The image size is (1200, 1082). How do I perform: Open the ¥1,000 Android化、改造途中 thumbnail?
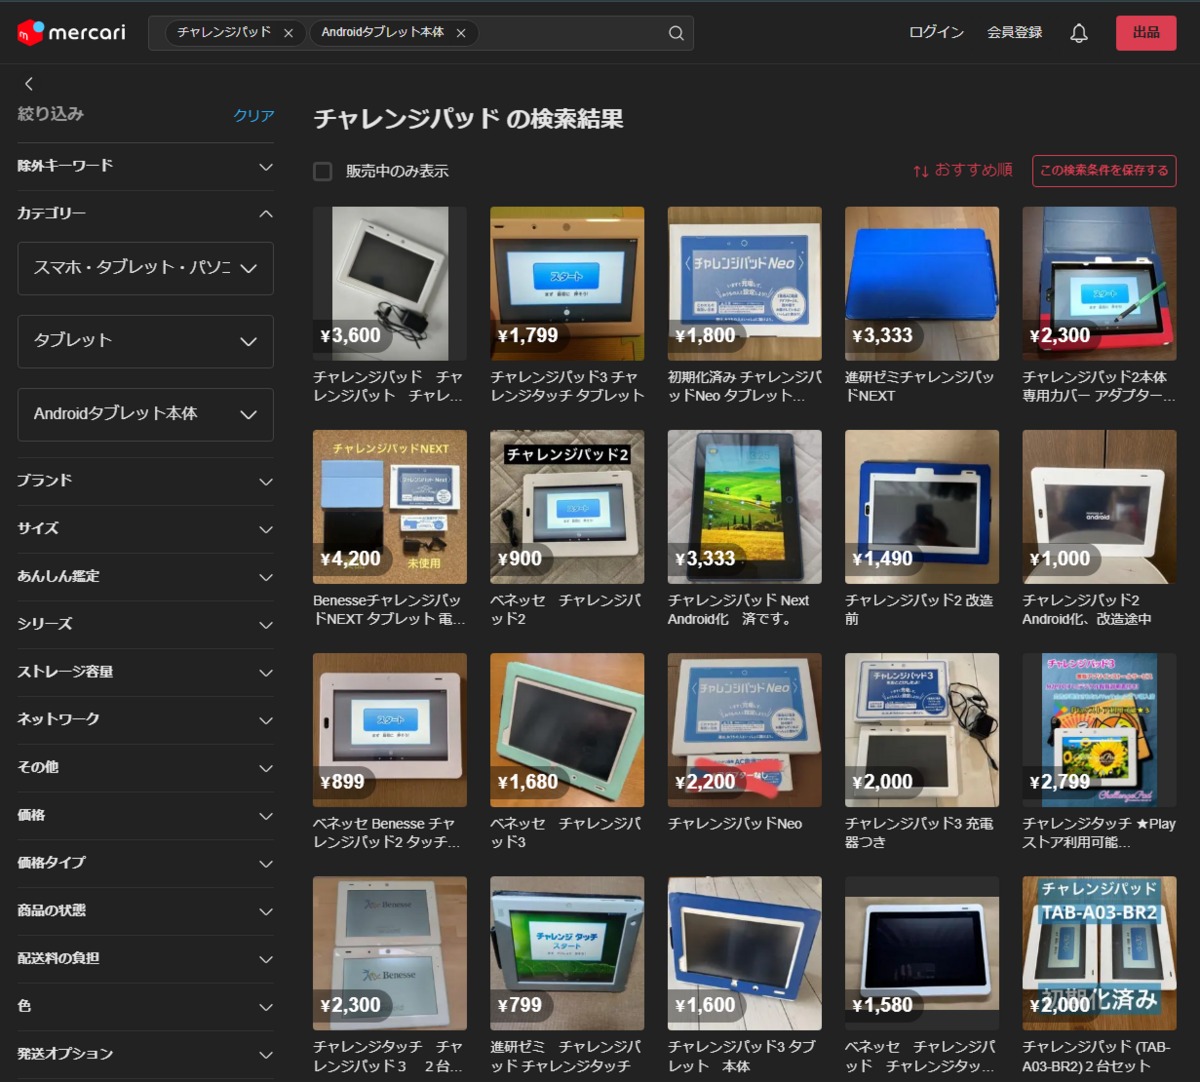tap(1099, 507)
